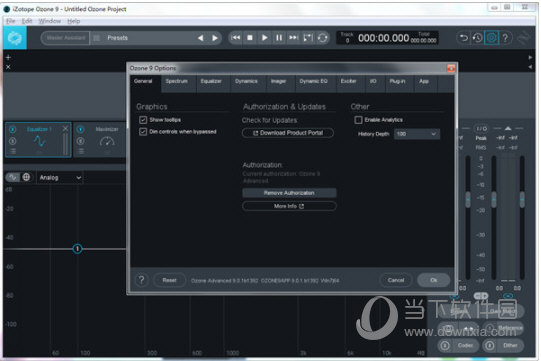The height and width of the screenshot is (361, 541).
Task: Toggle the loop region button
Action: (x=308, y=38)
